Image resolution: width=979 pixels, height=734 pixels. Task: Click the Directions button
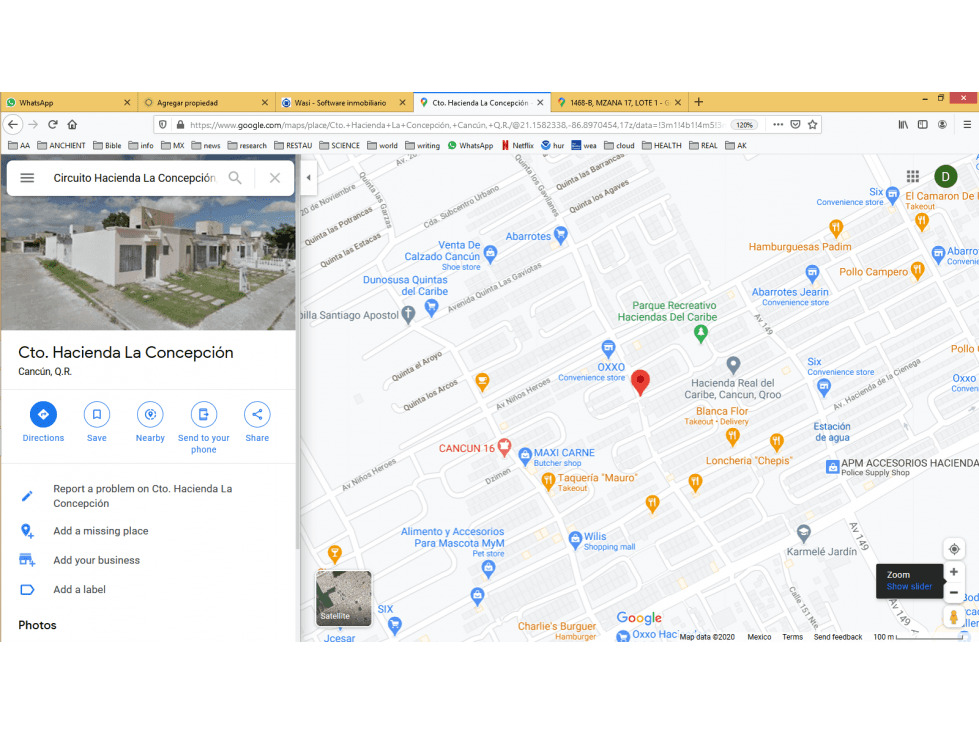(x=43, y=414)
